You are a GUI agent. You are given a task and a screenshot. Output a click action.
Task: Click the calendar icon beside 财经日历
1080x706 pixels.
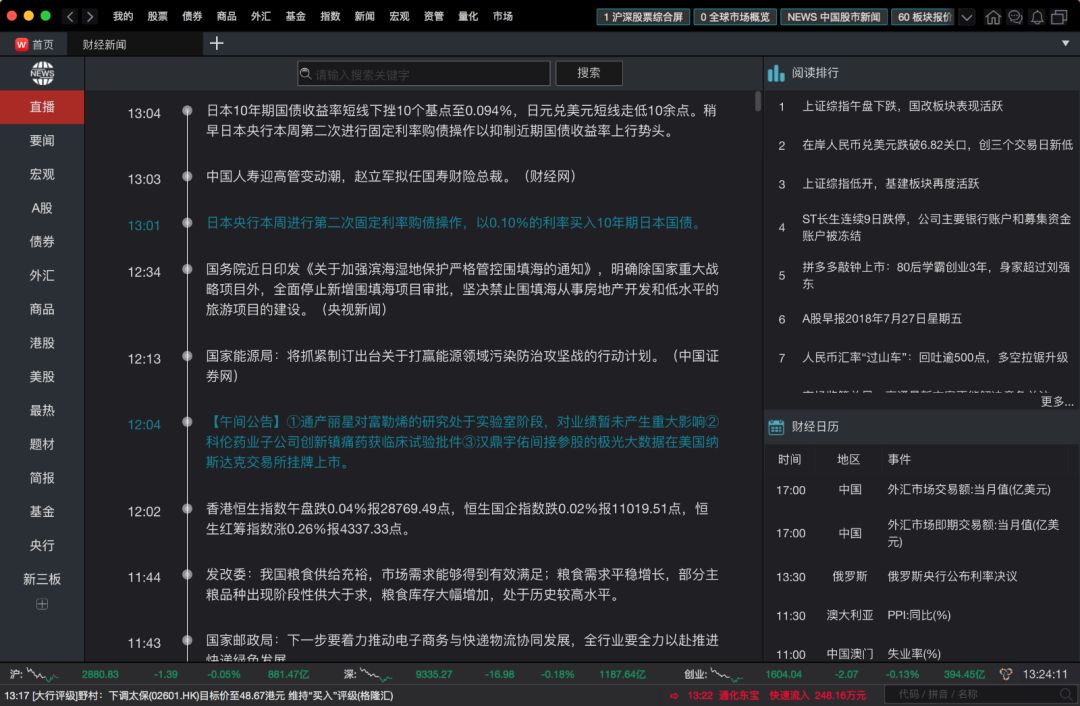tap(778, 427)
